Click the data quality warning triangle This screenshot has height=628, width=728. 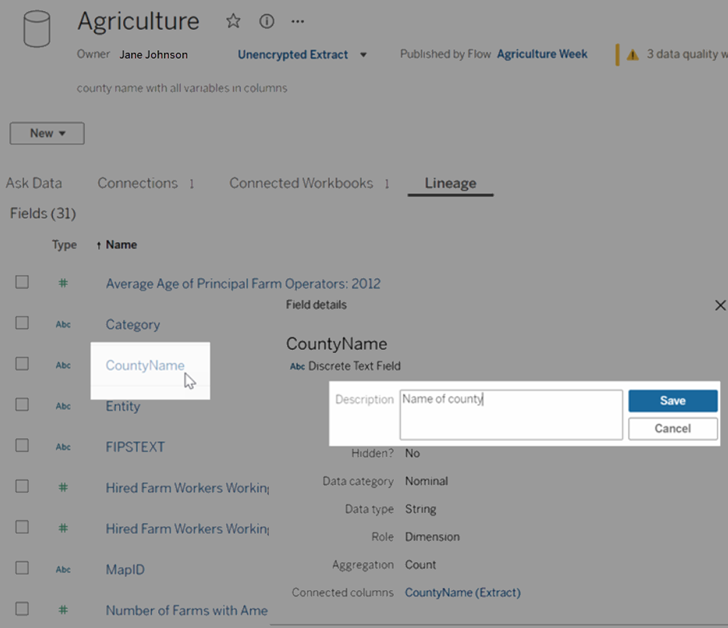632,55
